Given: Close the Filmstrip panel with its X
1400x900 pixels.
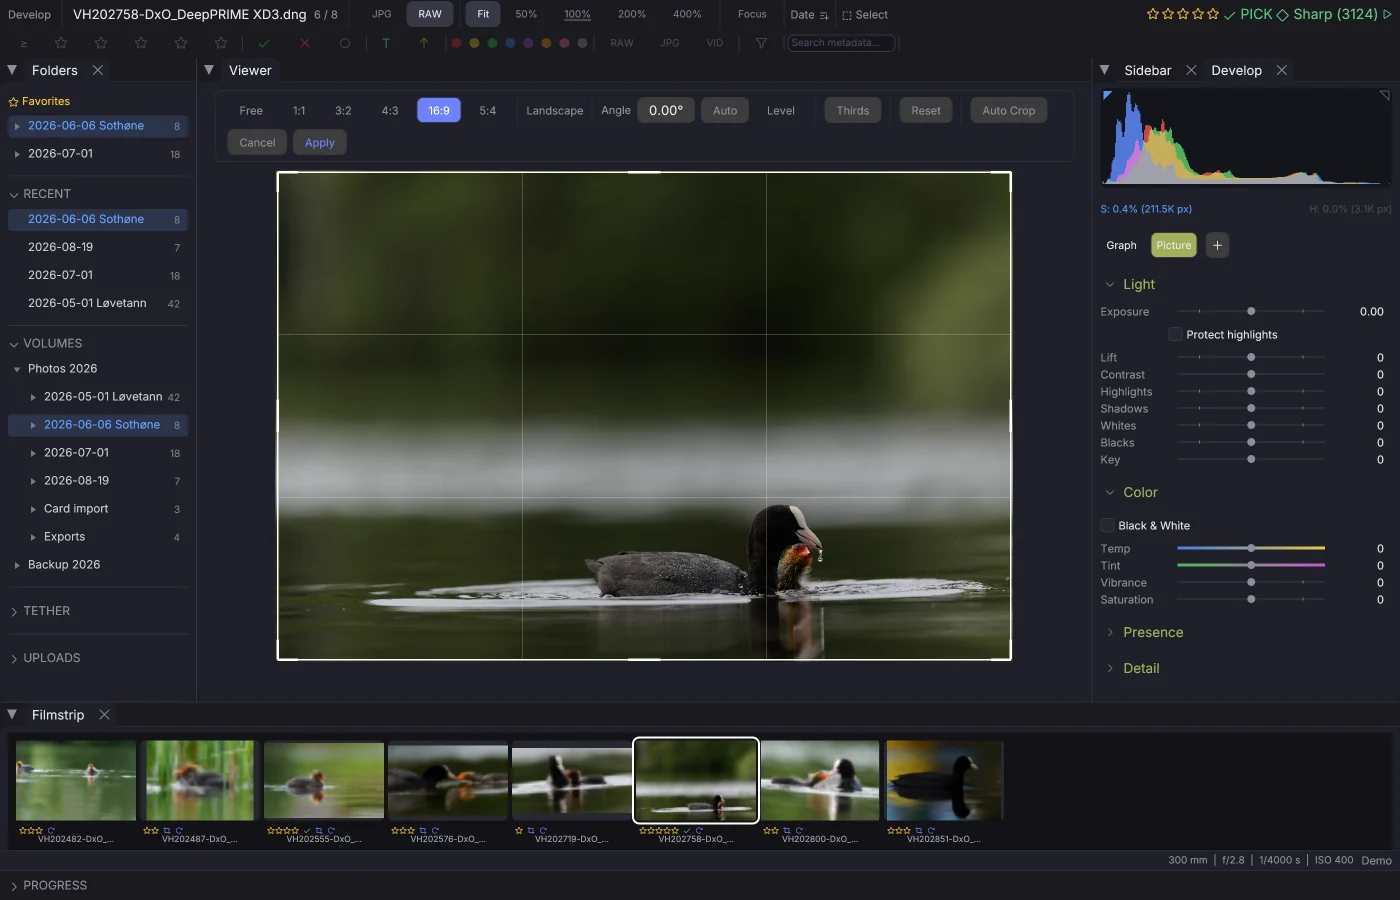Looking at the screenshot, I should pos(104,715).
